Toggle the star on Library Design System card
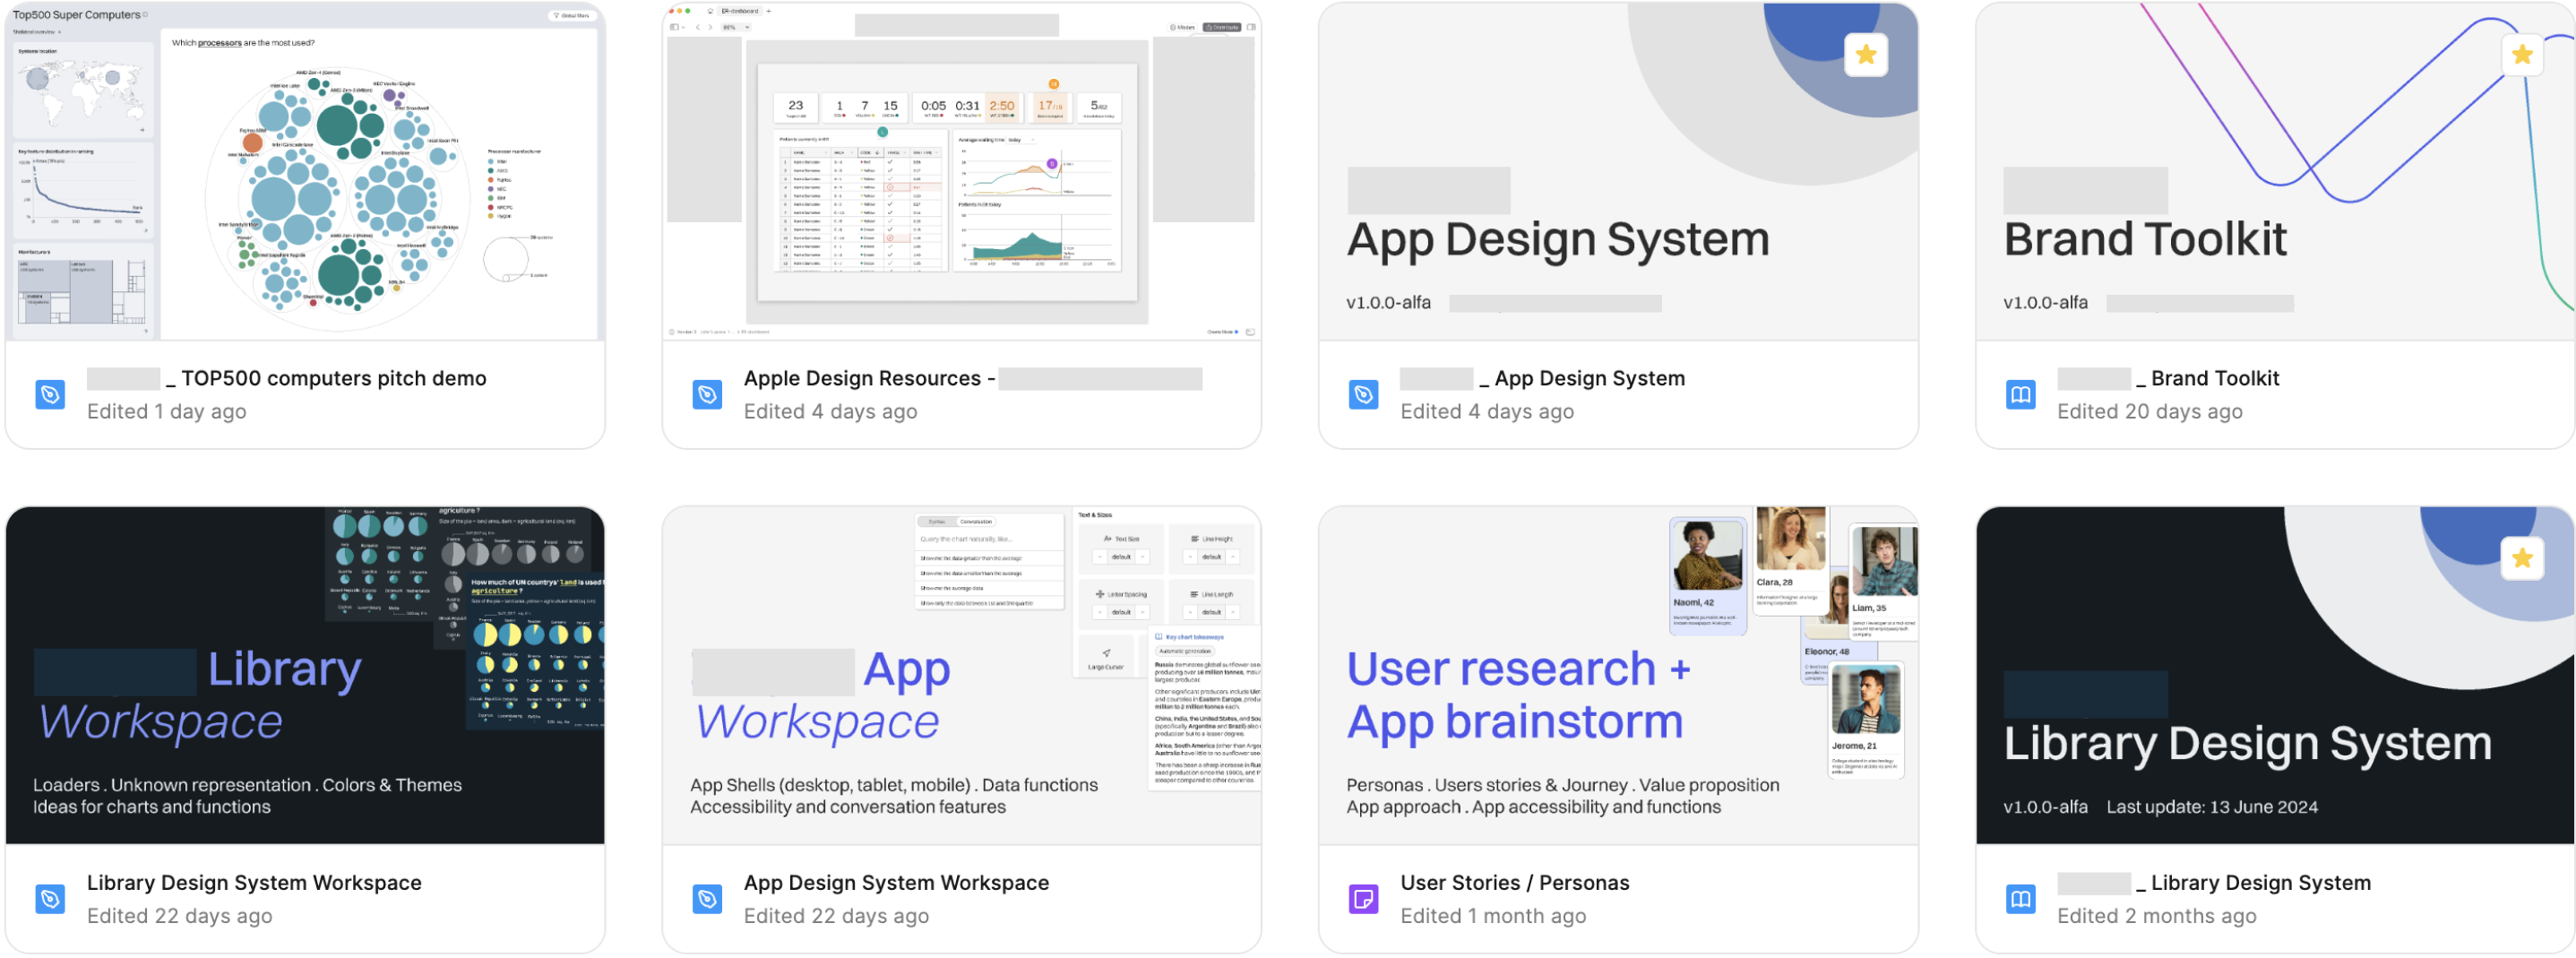Image resolution: width=2576 pixels, height=958 pixels. pyautogui.click(x=2521, y=559)
